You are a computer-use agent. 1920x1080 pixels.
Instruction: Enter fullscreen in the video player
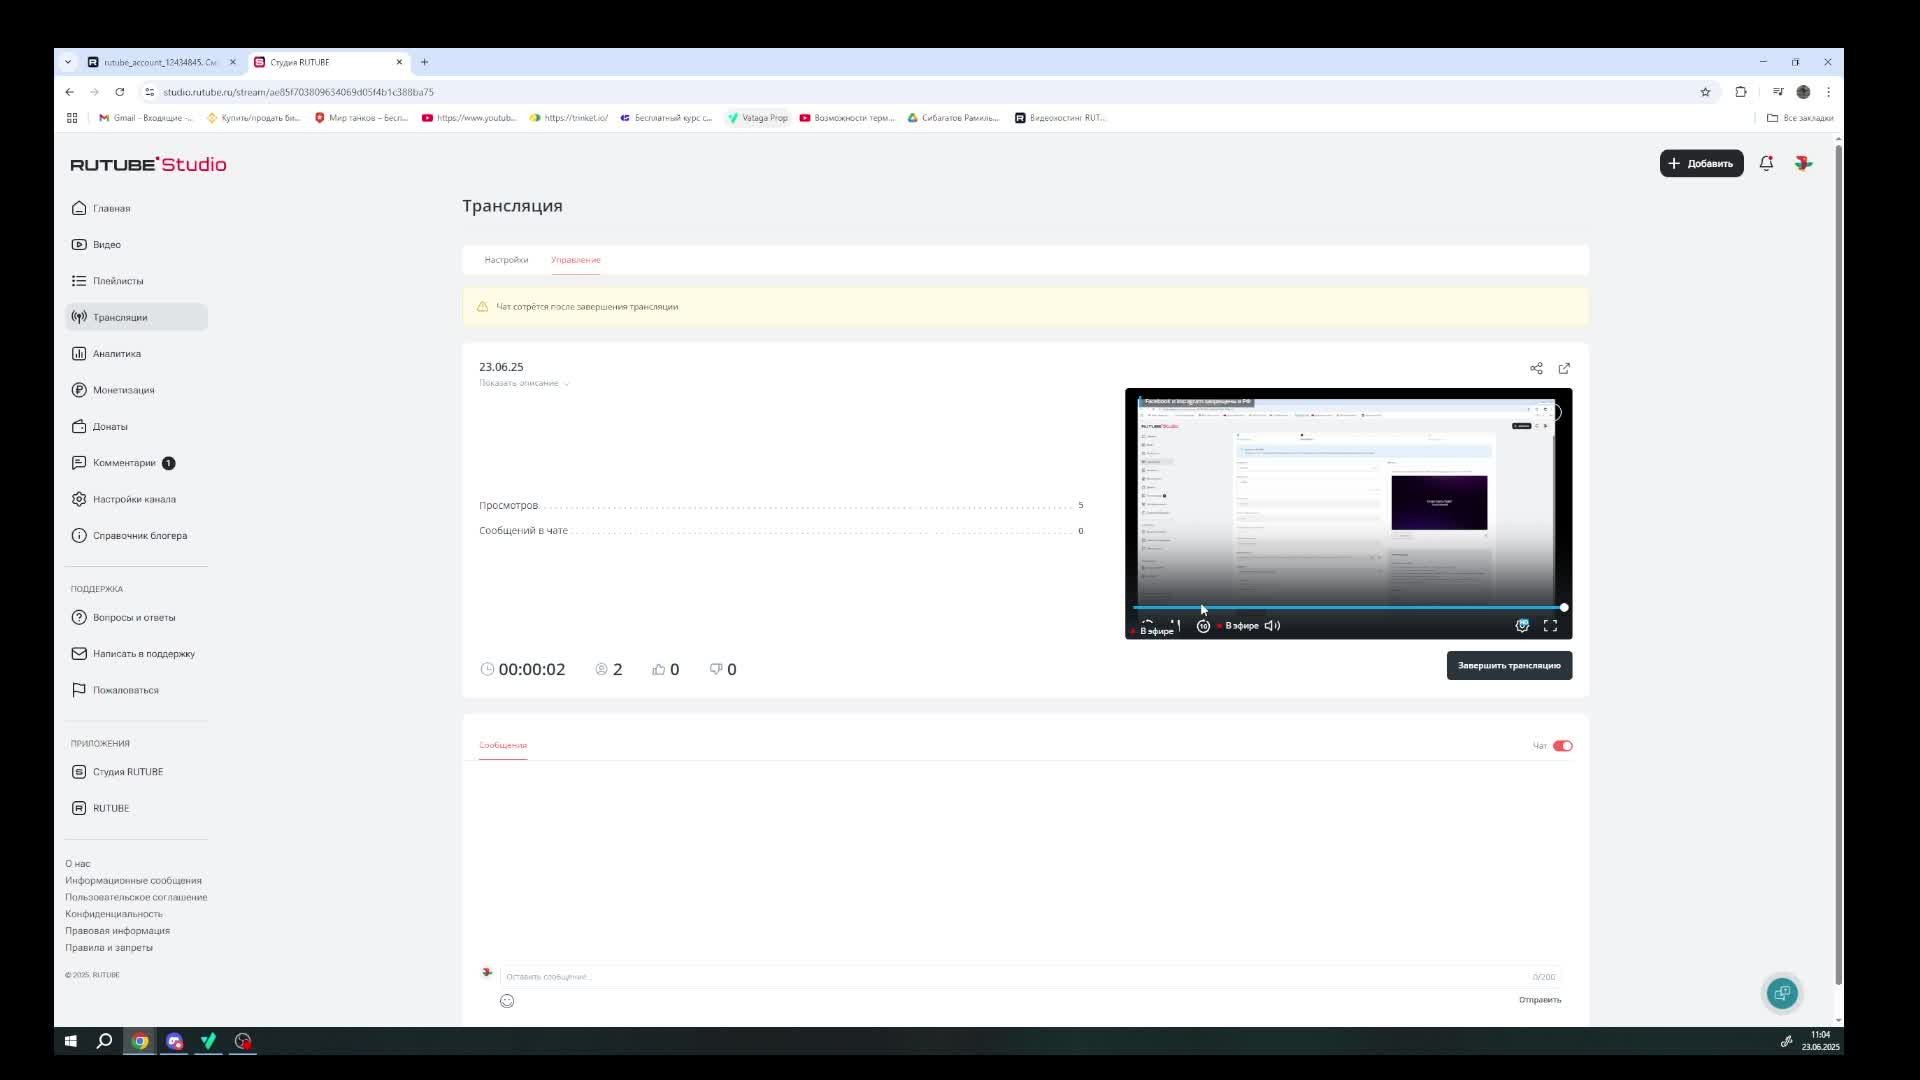pos(1550,626)
